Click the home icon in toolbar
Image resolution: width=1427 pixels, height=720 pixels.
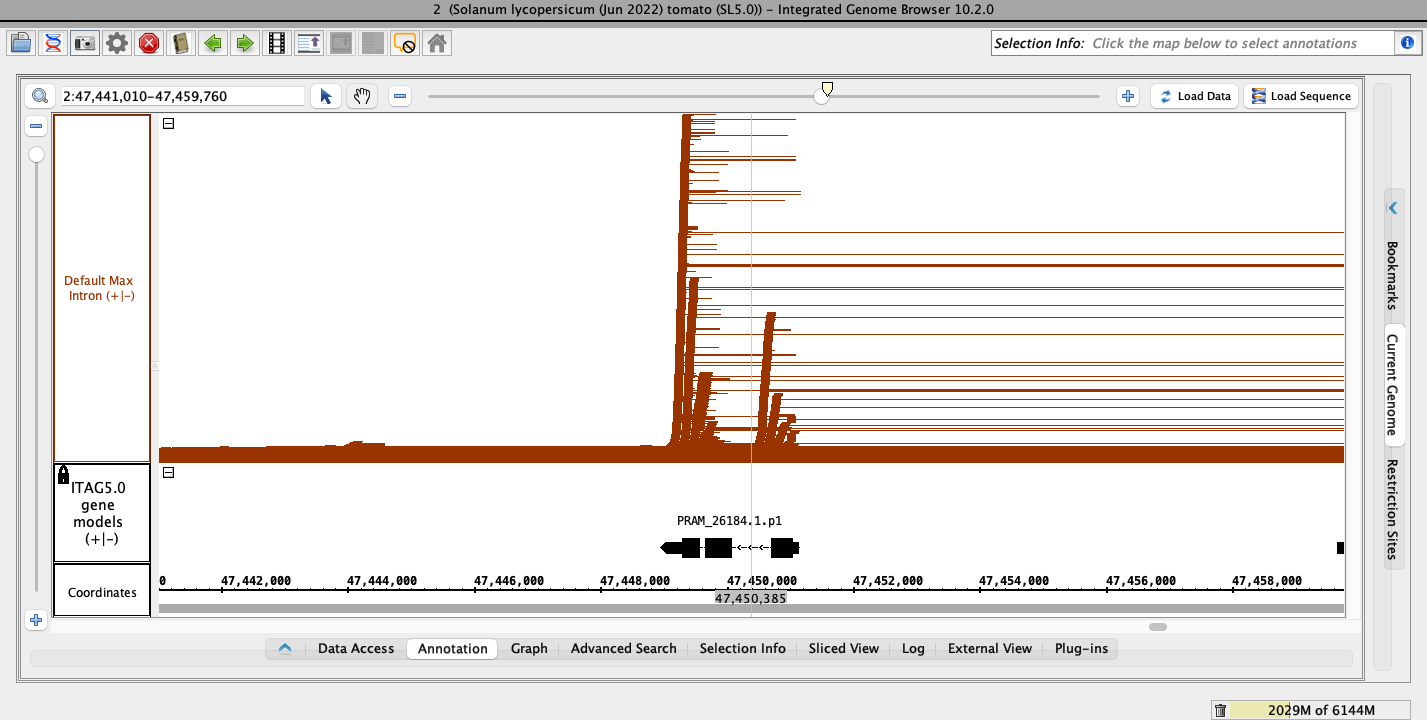tap(436, 43)
